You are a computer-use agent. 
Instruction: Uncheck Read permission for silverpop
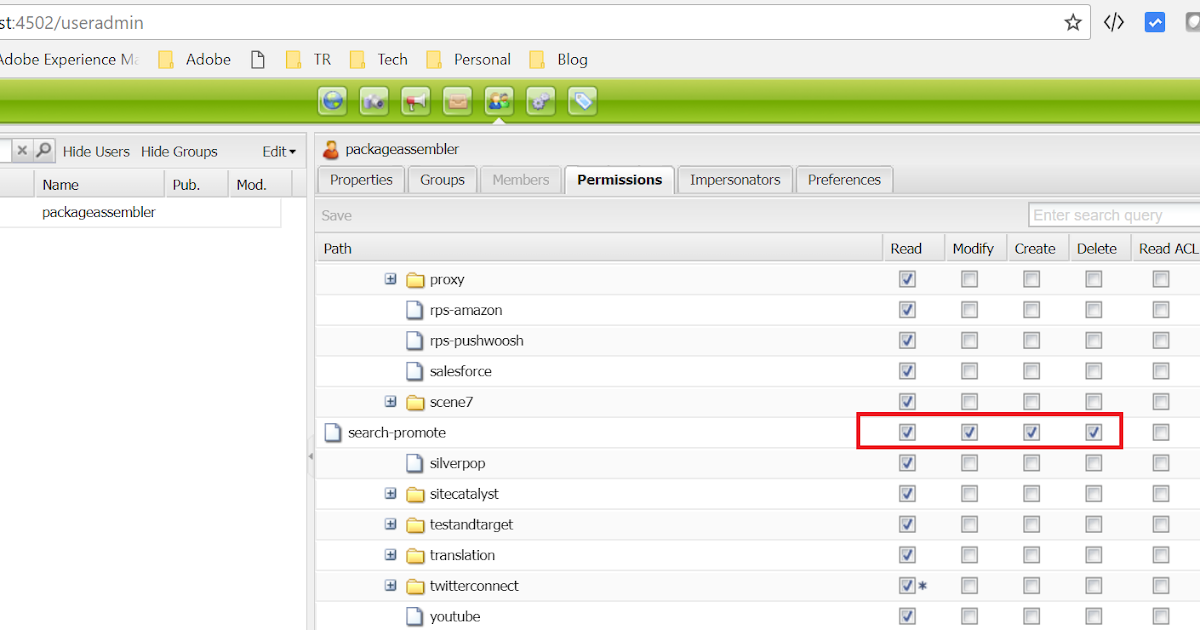(907, 463)
